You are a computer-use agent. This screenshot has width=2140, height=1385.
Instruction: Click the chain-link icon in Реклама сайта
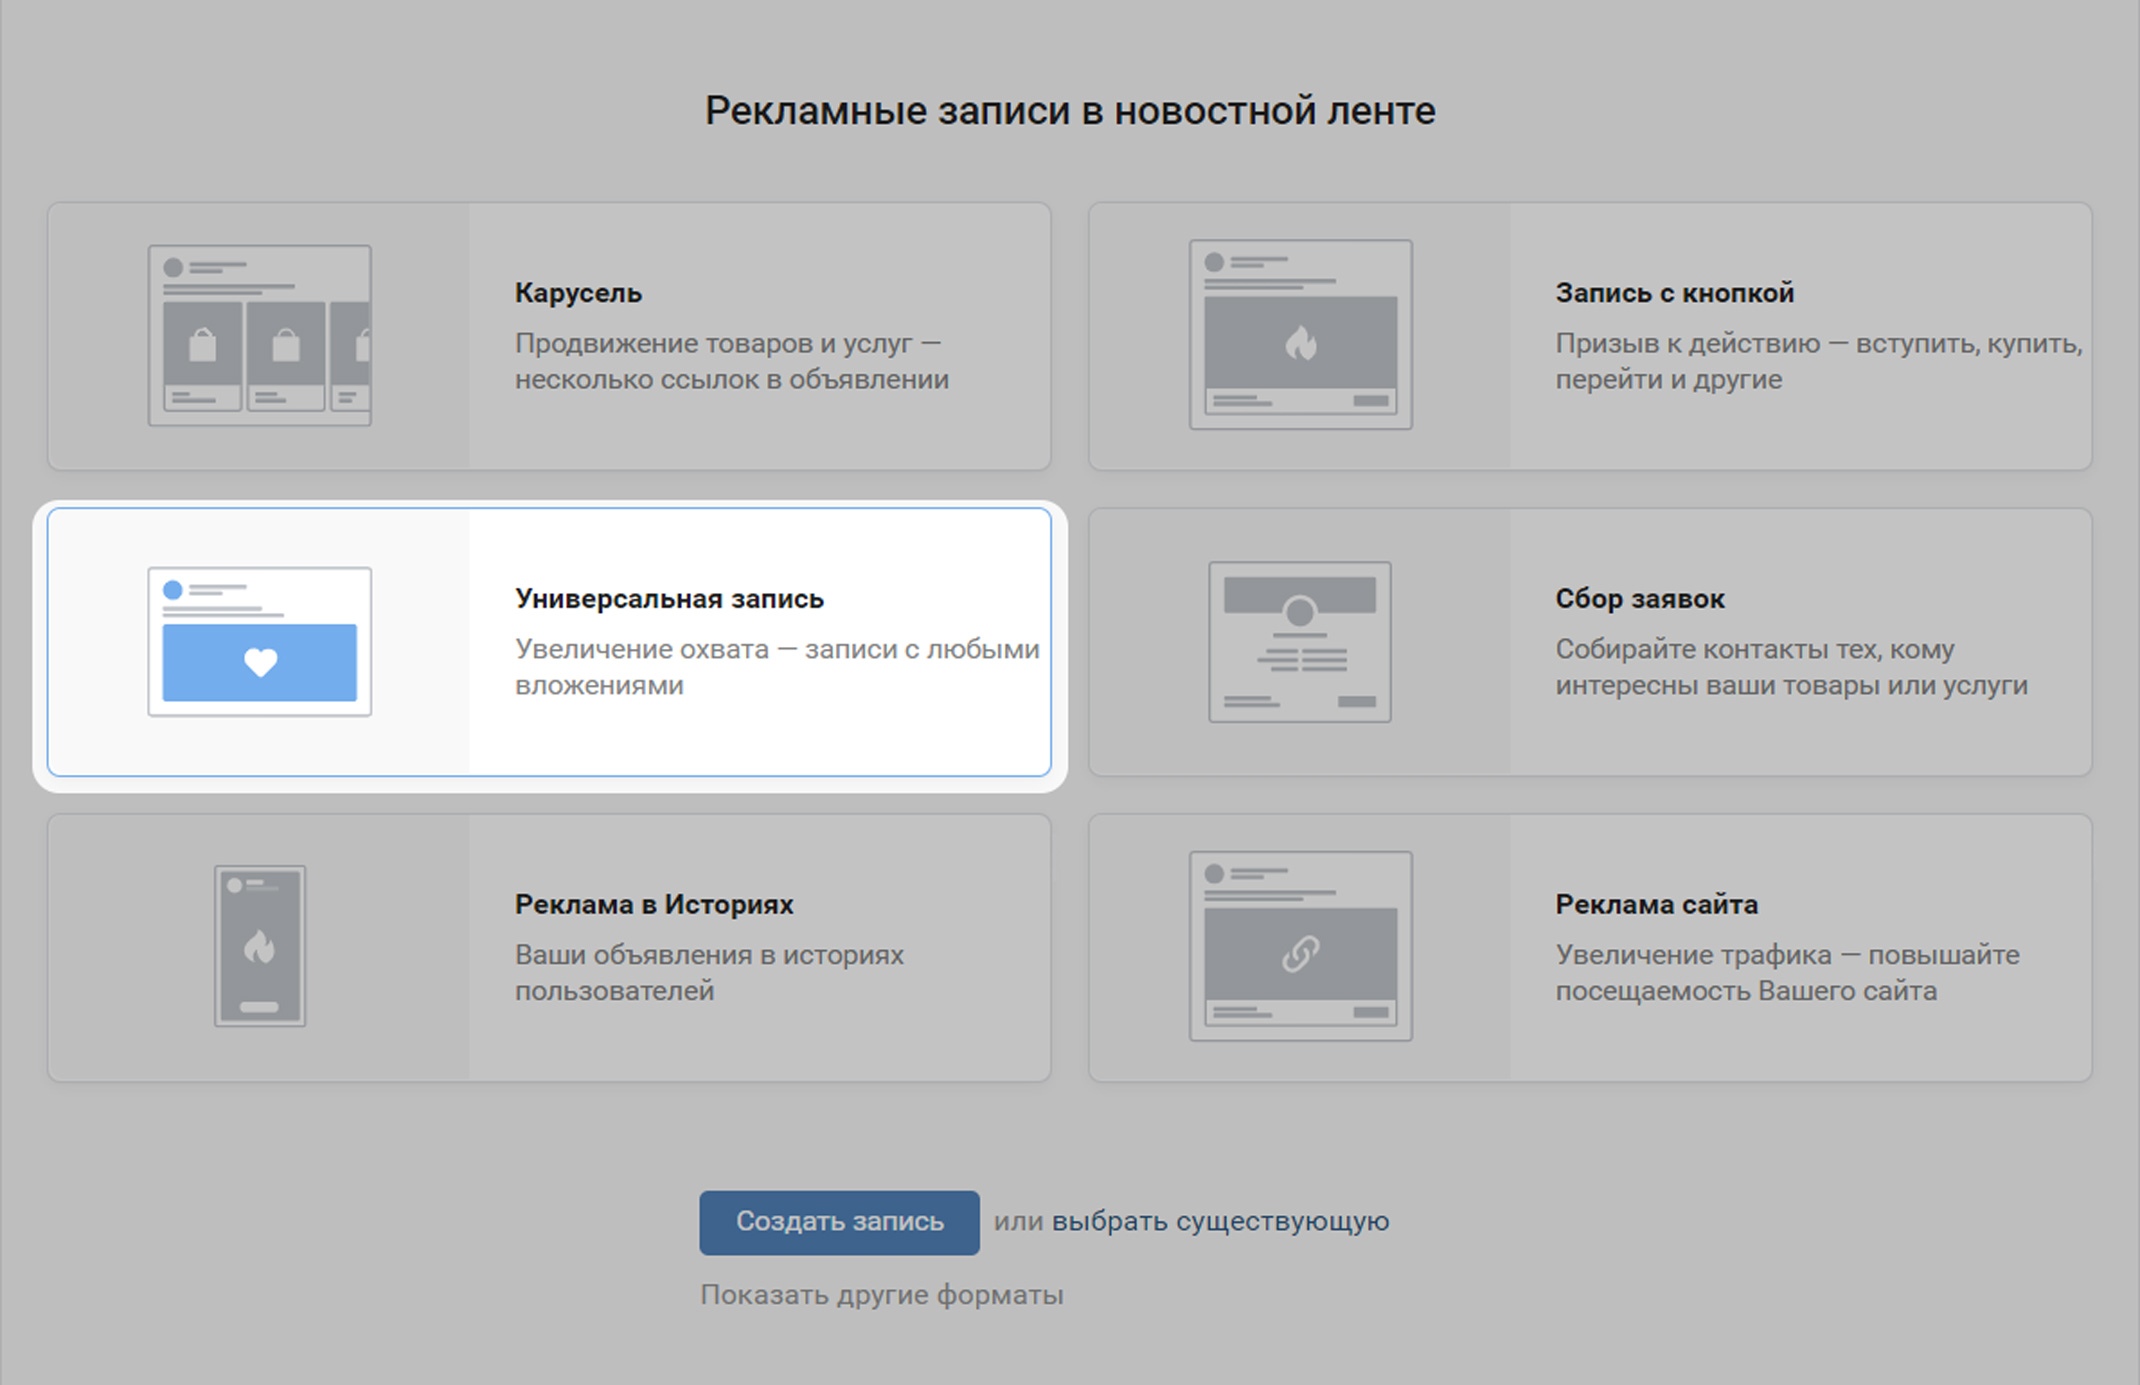(1300, 953)
